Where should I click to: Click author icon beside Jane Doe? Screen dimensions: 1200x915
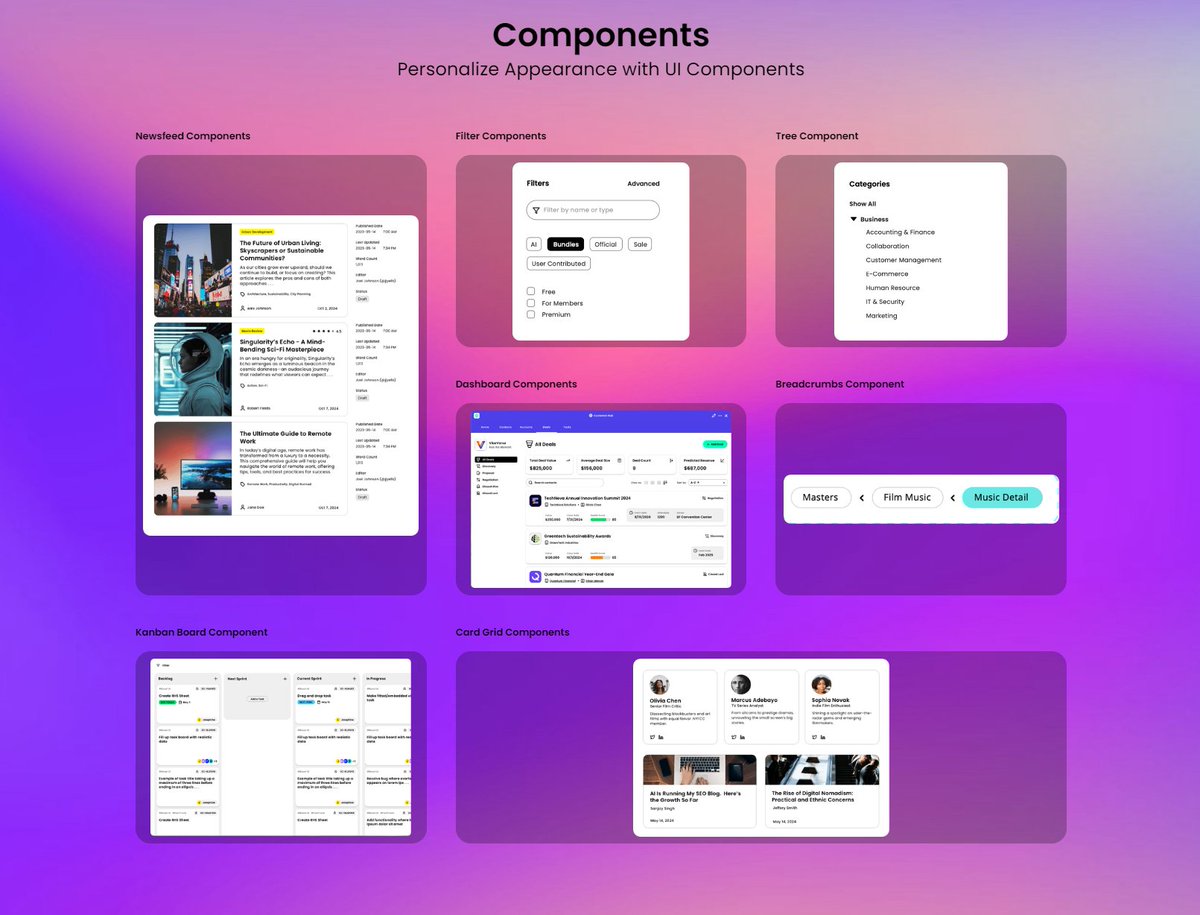[x=243, y=507]
